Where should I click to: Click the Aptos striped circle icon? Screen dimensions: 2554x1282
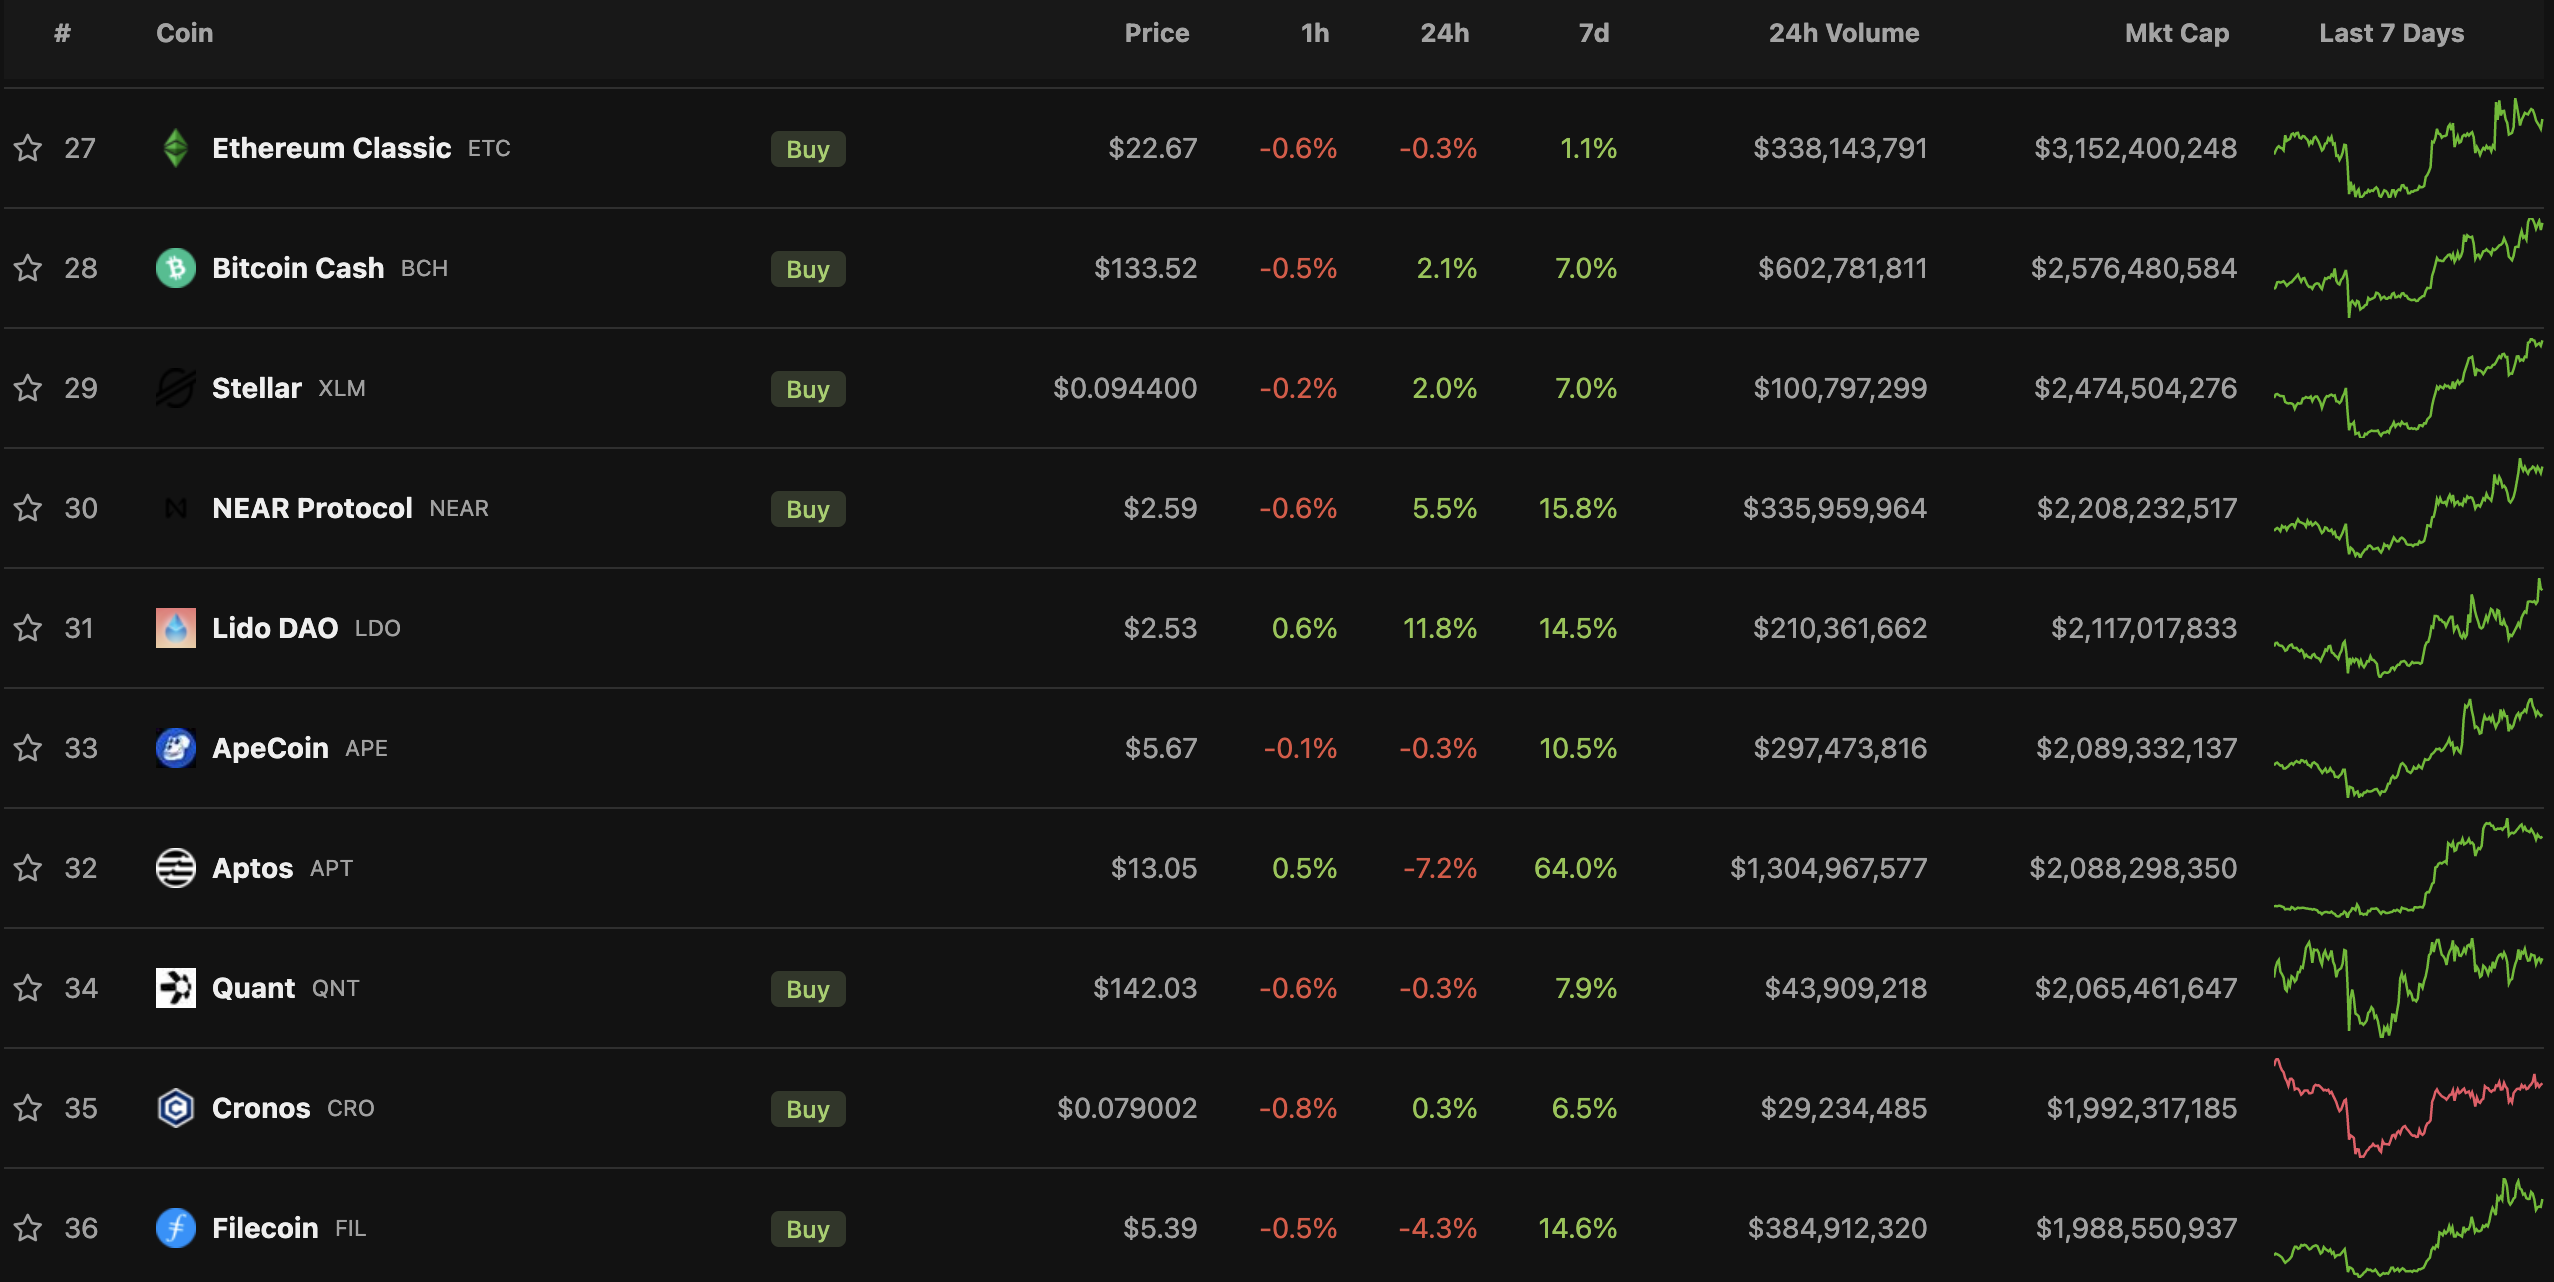175,868
